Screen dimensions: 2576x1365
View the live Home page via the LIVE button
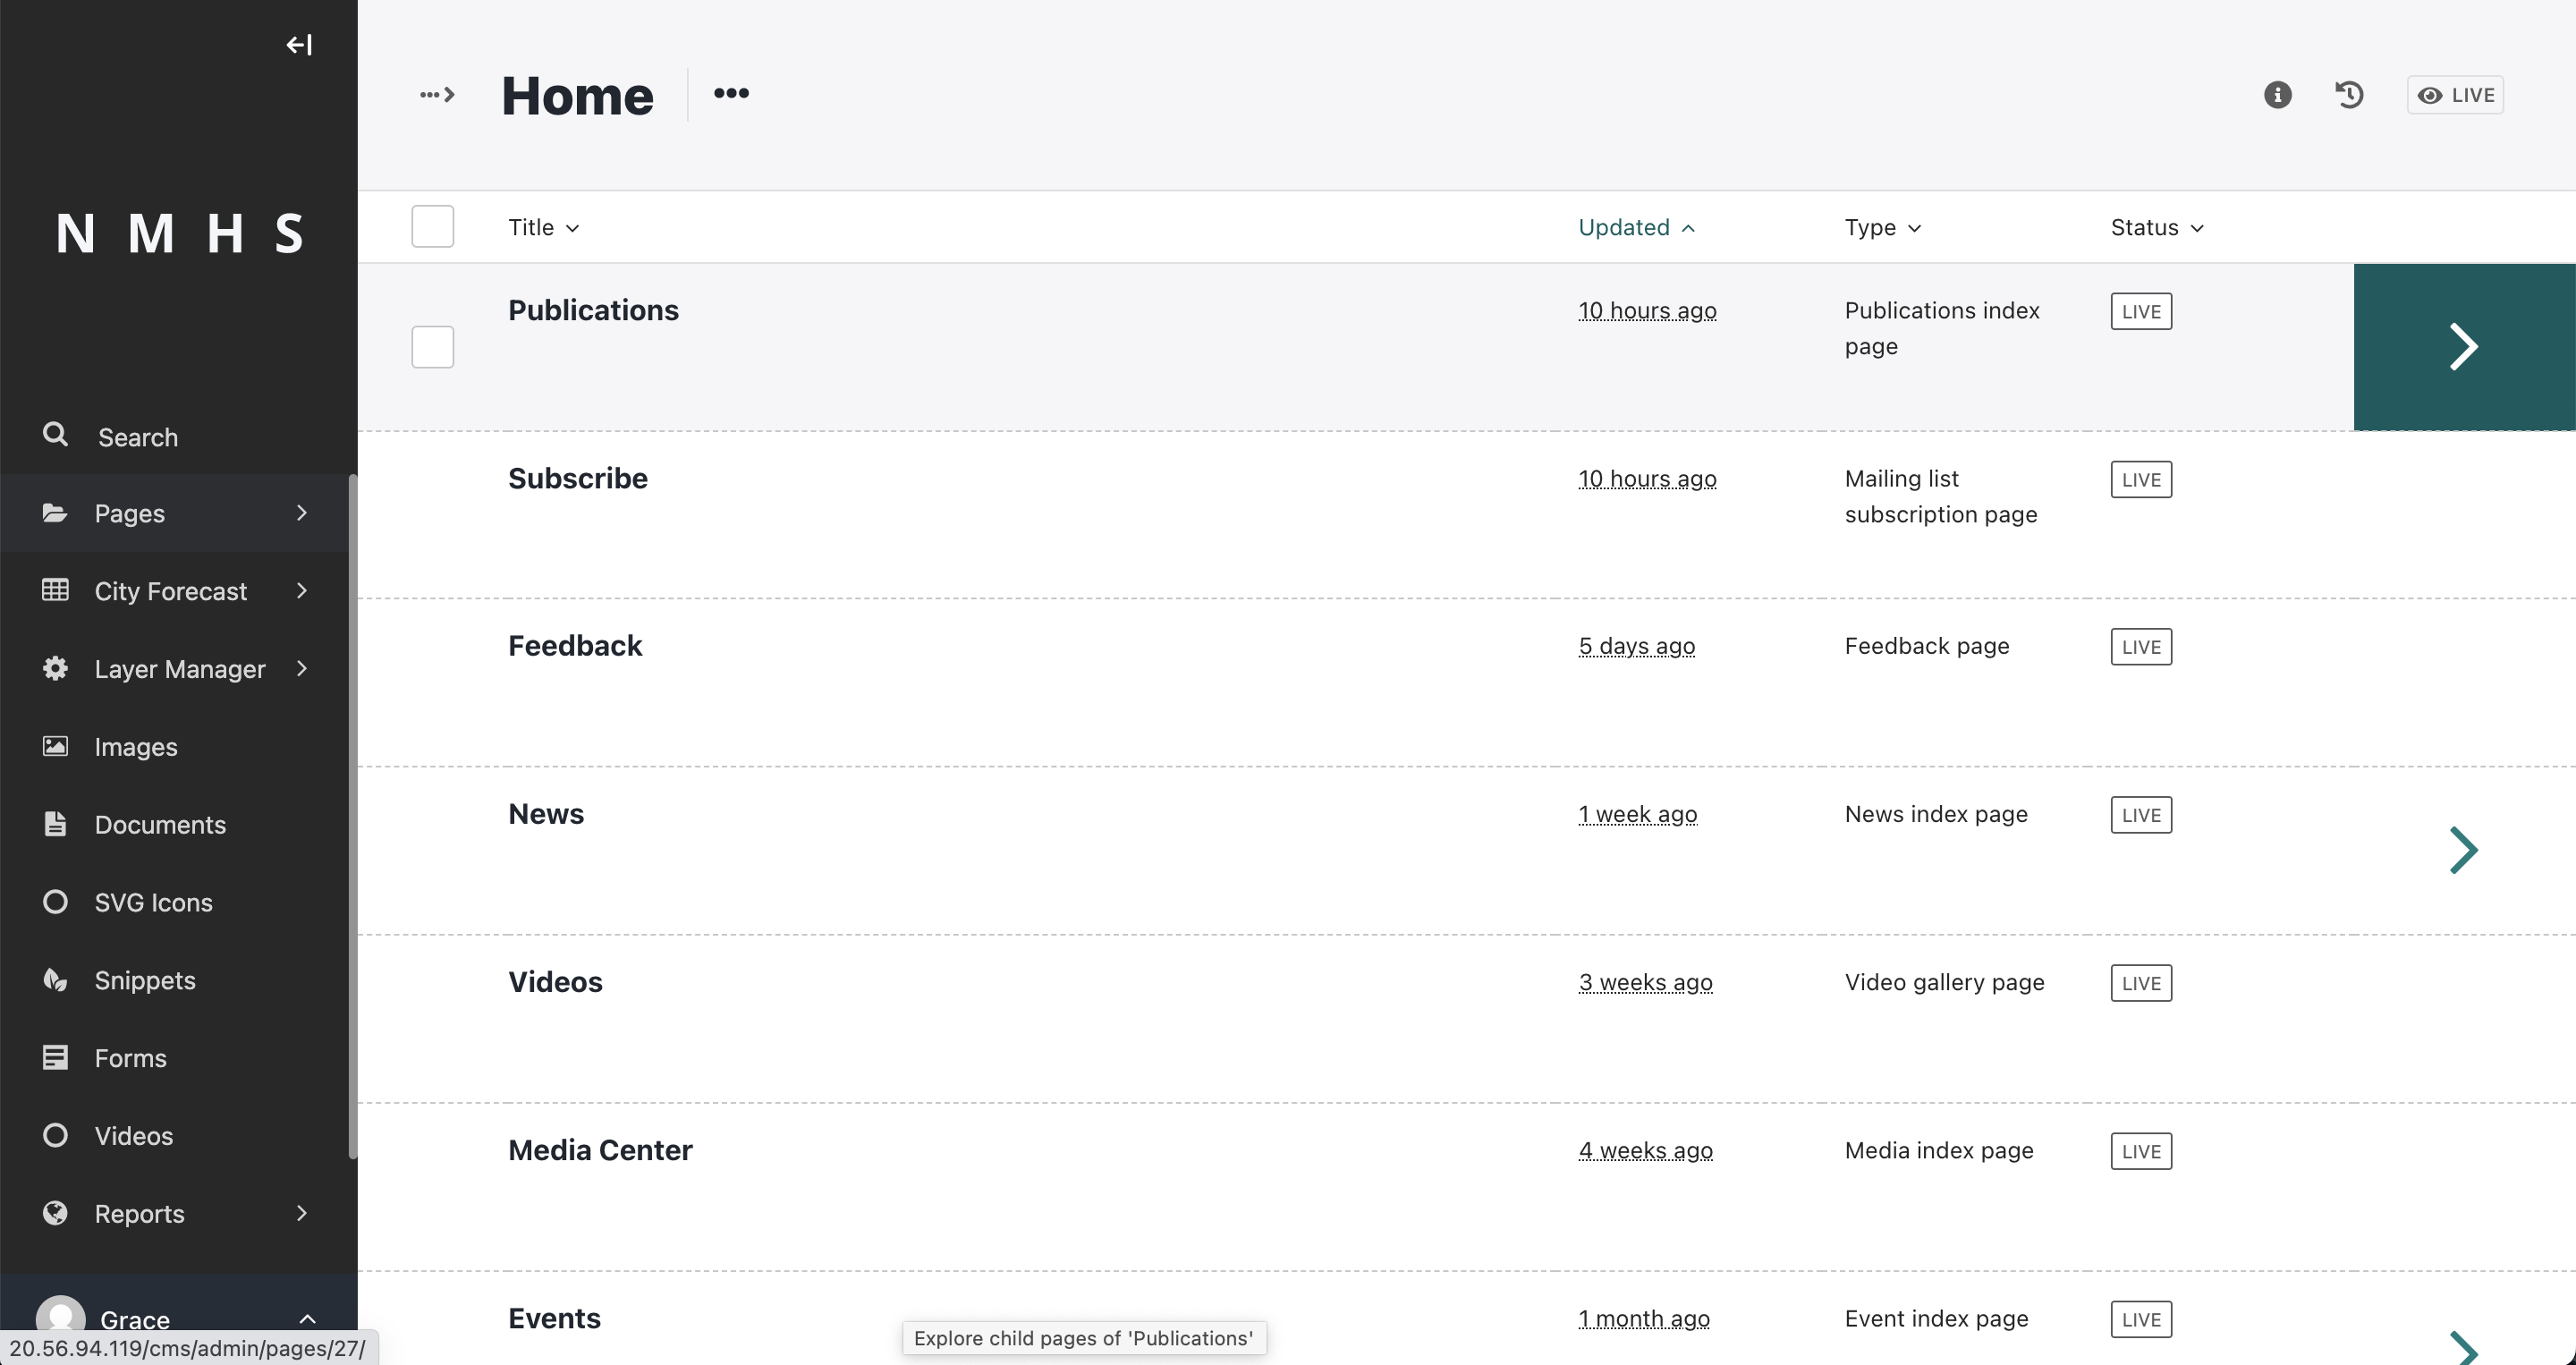[x=2454, y=95]
